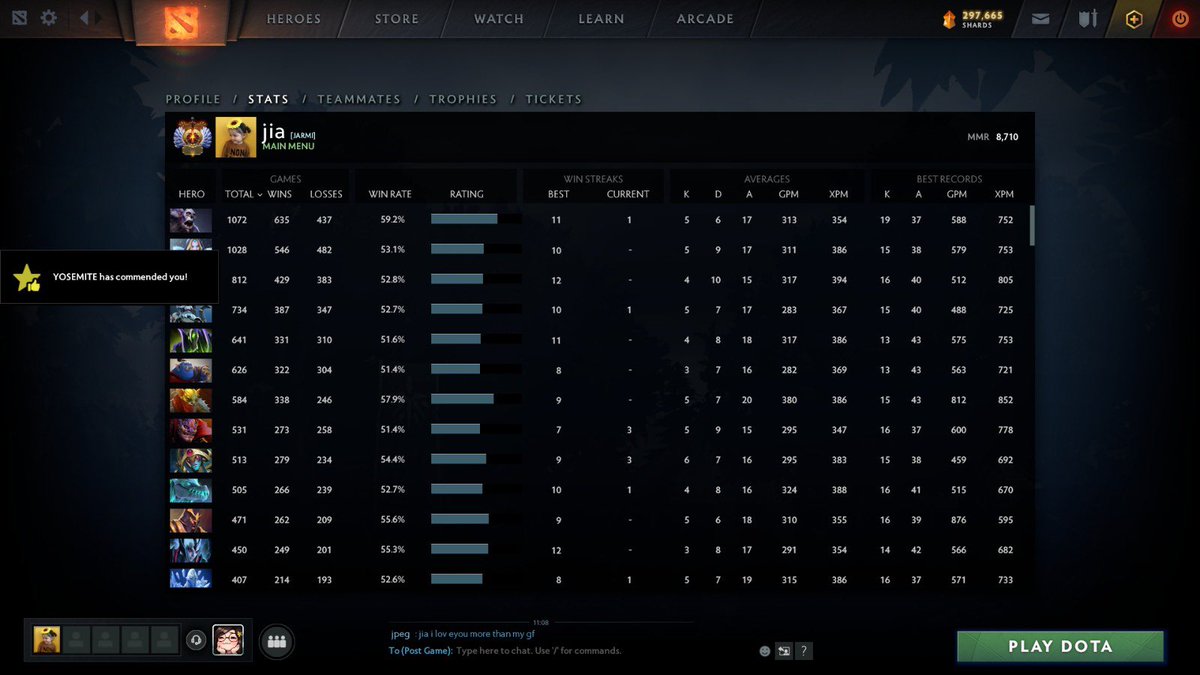
Task: Click the hero portrait with 471 total games
Action: pyautogui.click(x=190, y=520)
